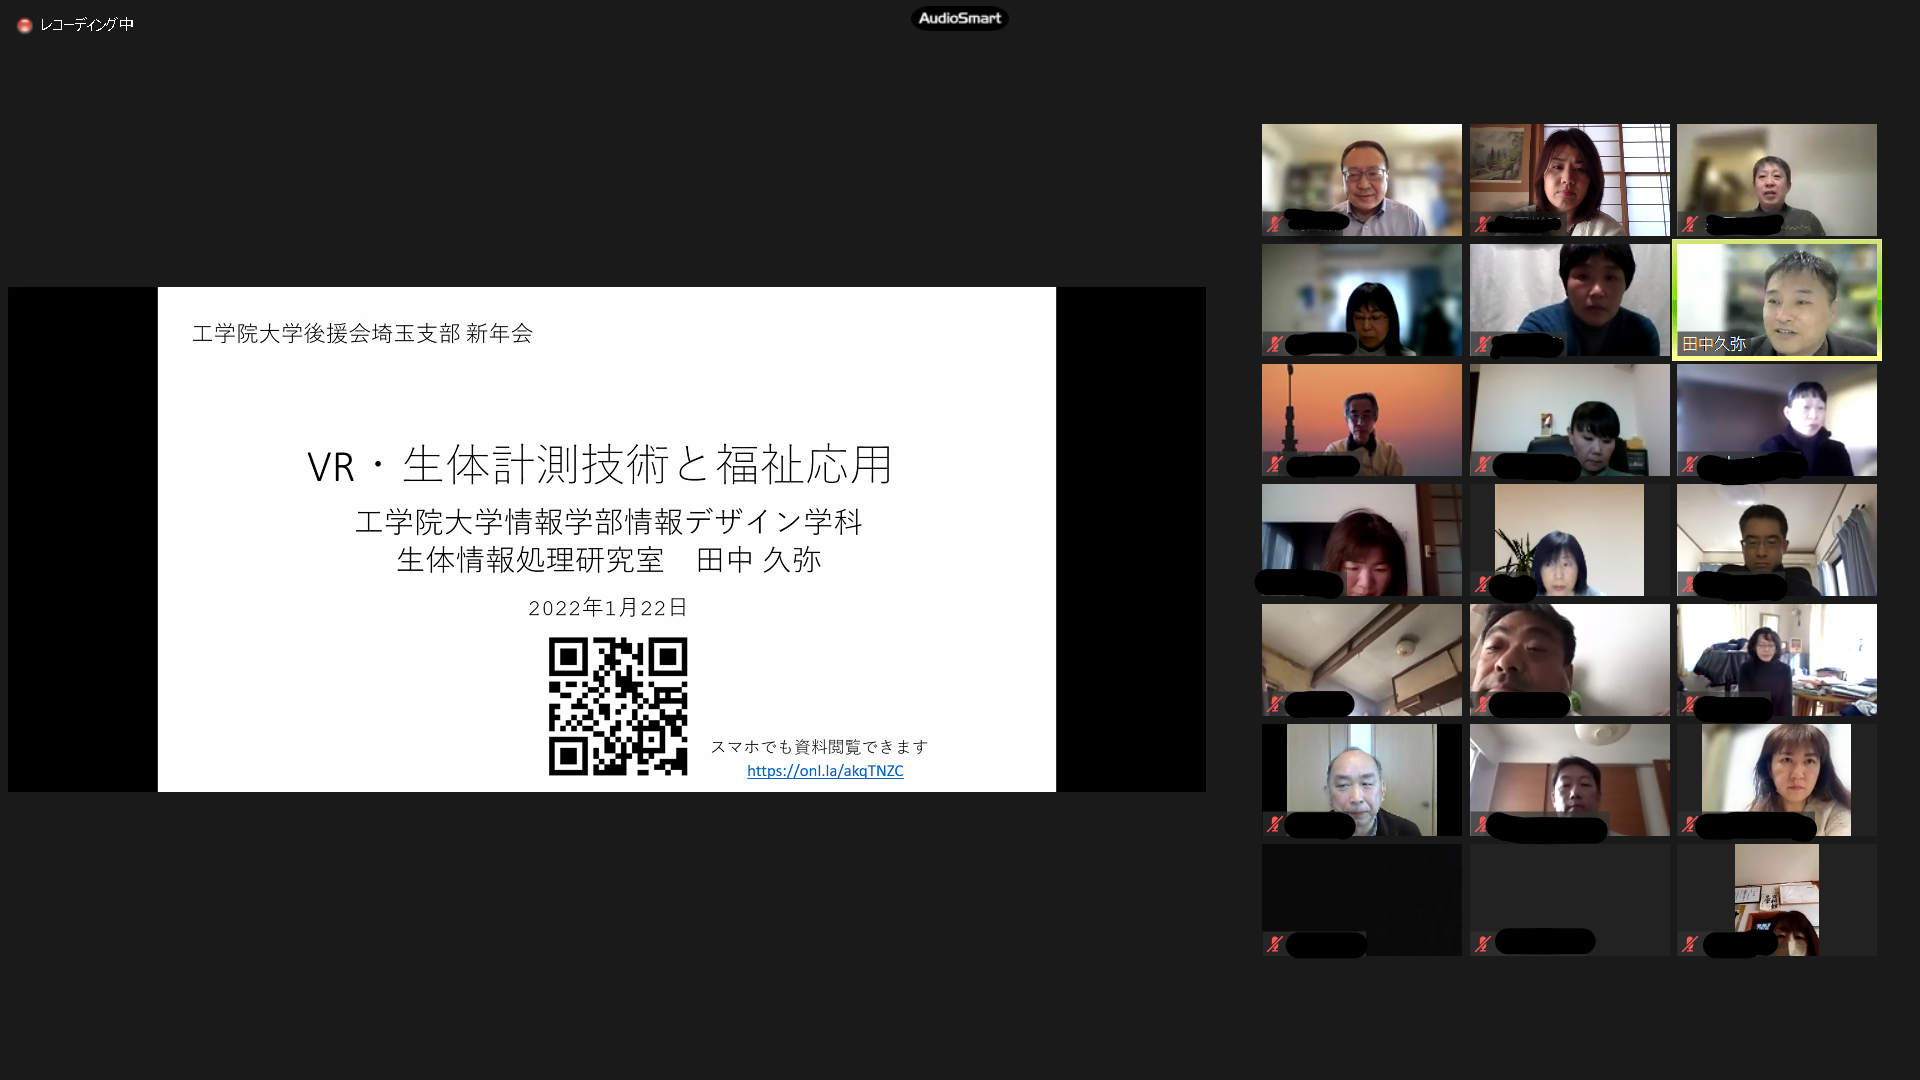Screen dimensions: 1920x1080
Task: Select the glasses man in blue shirt tile
Action: pos(1362,180)
